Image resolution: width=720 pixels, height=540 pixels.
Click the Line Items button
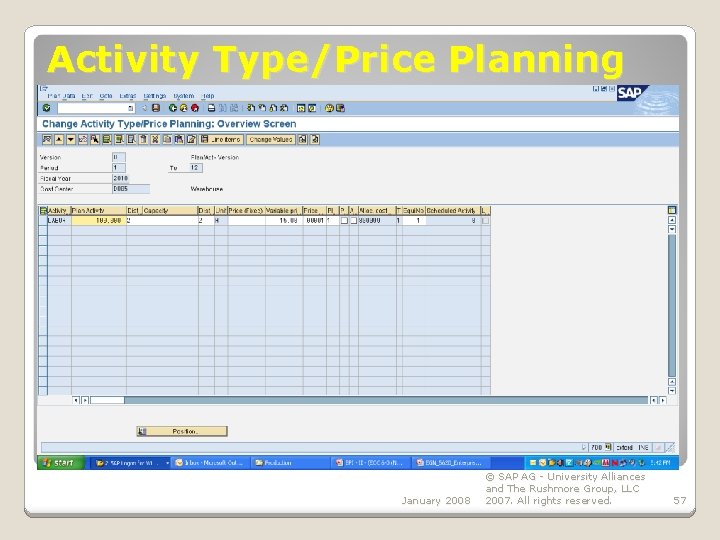coord(221,139)
